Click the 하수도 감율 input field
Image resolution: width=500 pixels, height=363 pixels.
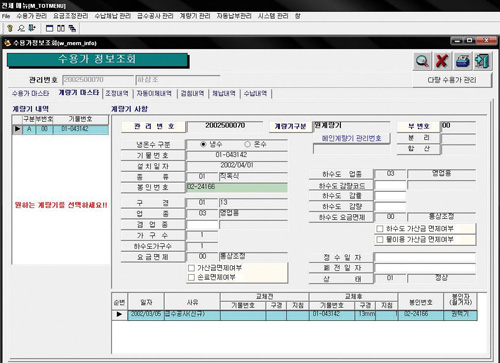tap(390, 196)
